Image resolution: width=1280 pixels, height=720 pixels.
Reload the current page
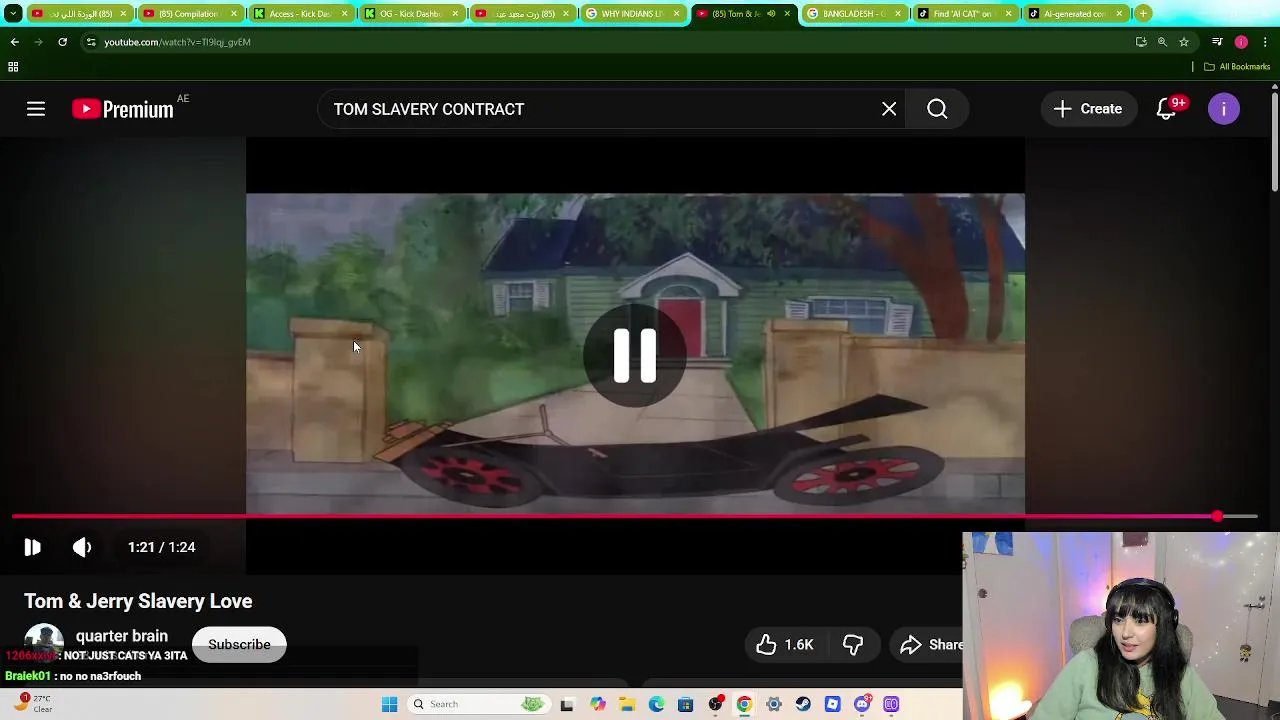pos(62,42)
